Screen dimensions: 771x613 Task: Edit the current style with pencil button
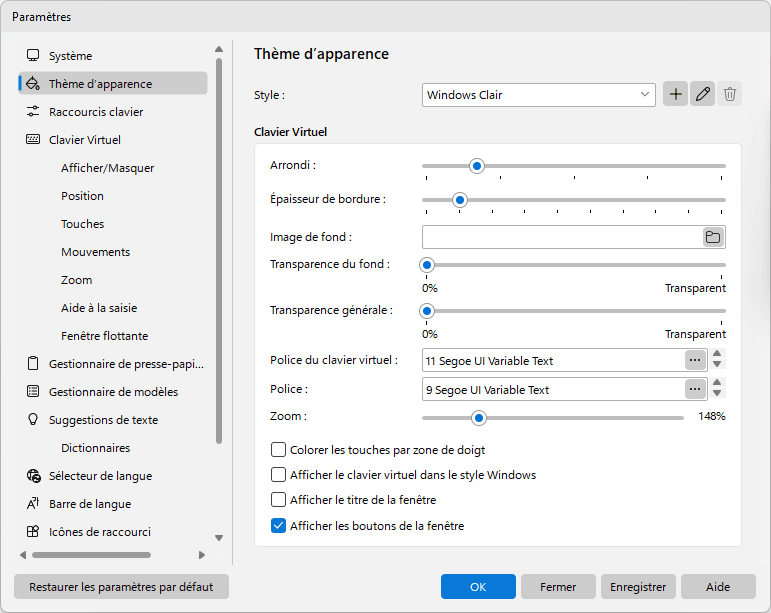click(x=703, y=94)
